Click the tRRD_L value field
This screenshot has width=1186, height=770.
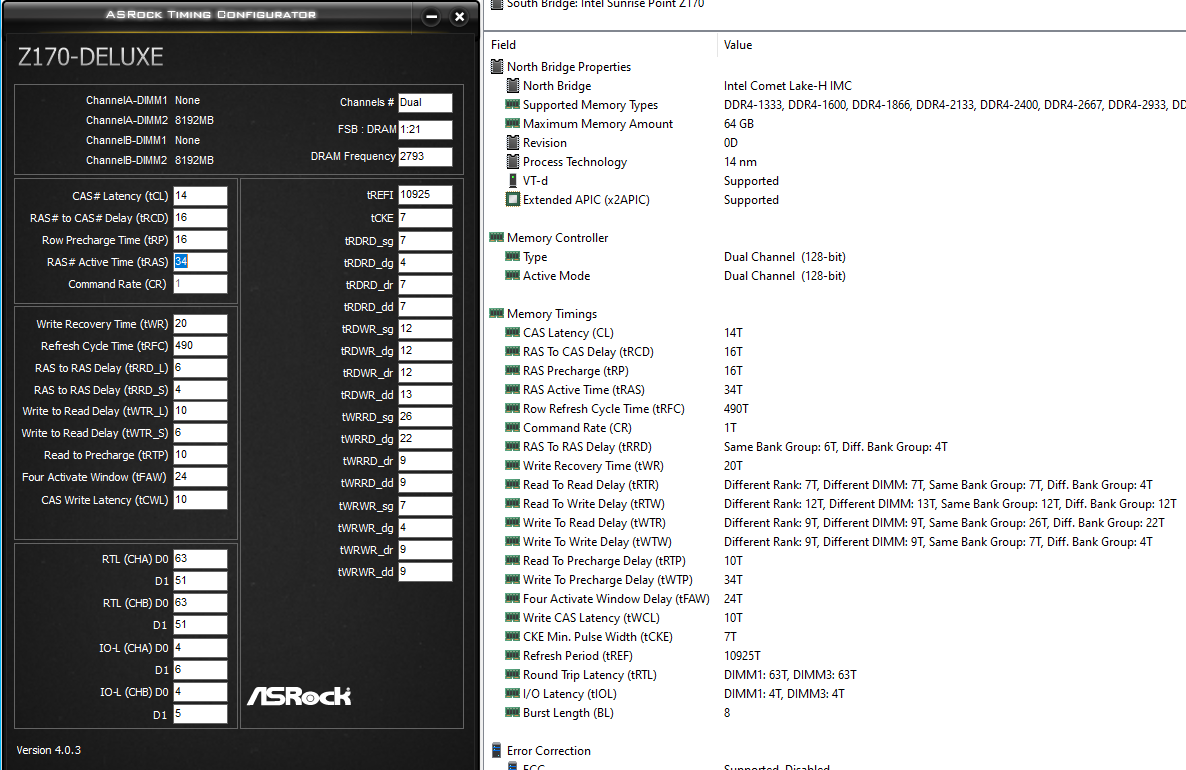[x=200, y=367]
